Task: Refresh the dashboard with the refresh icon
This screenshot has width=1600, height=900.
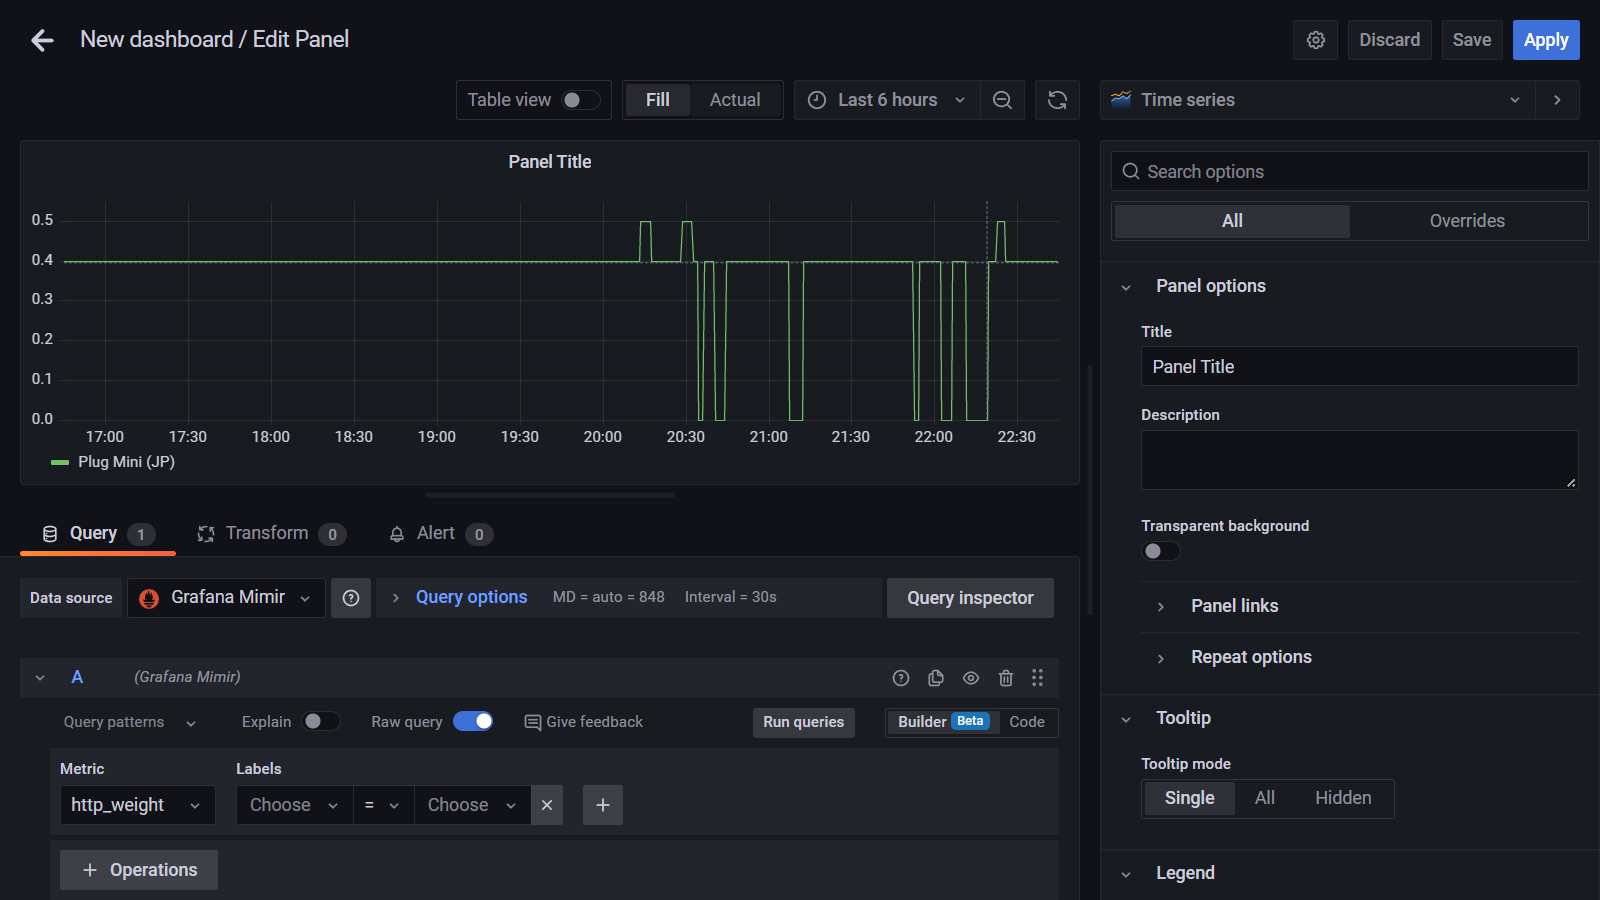Action: coord(1057,100)
